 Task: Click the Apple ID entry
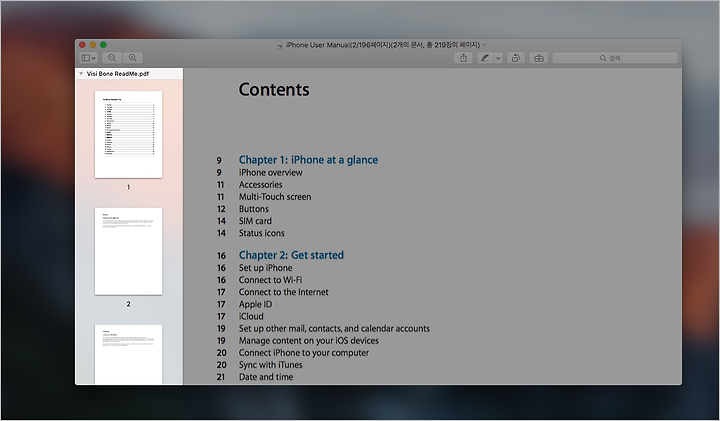(255, 304)
